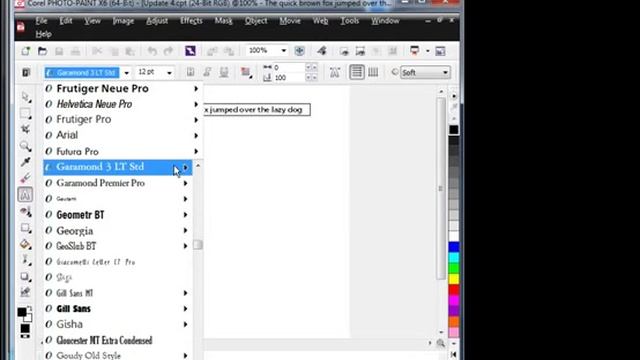Click the purple application launcher icon
640x360 pixels.
tap(190, 51)
